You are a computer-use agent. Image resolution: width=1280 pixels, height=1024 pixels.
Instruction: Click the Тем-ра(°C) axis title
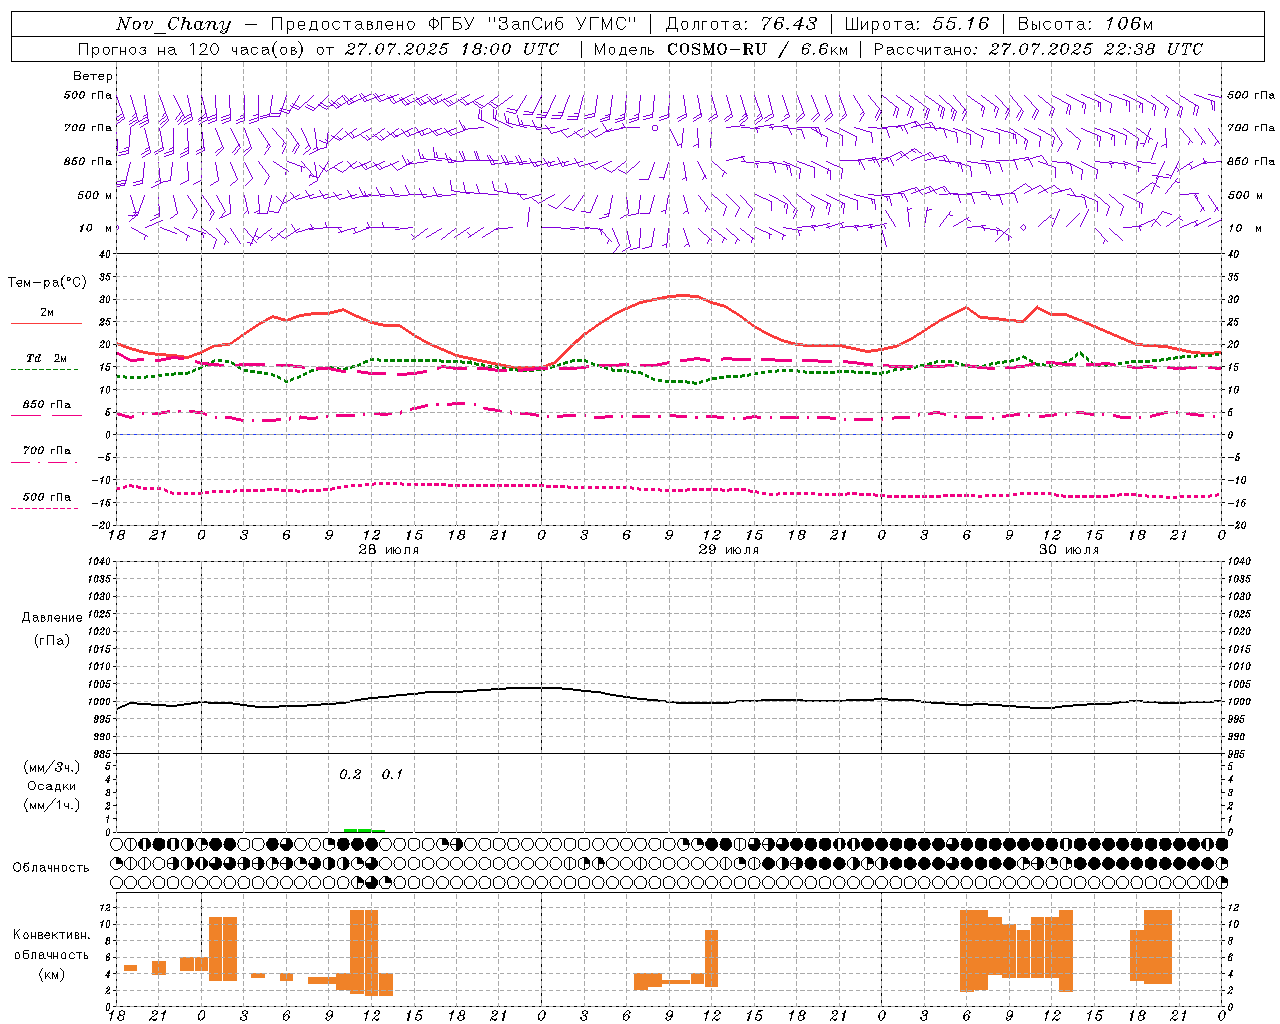(47, 283)
